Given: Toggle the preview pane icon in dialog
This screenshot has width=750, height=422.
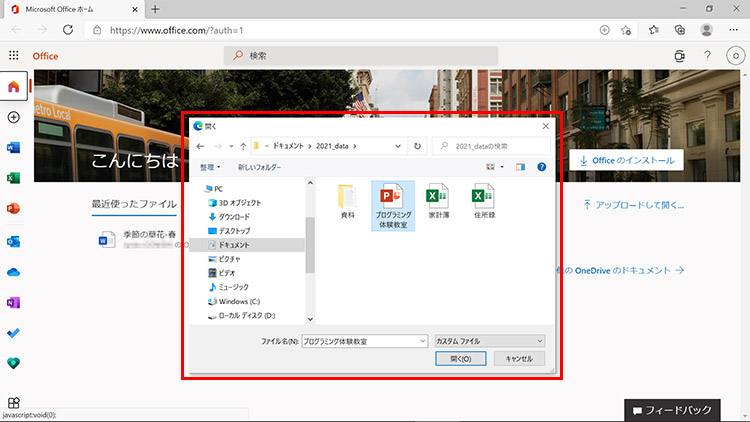Looking at the screenshot, I should pos(521,167).
